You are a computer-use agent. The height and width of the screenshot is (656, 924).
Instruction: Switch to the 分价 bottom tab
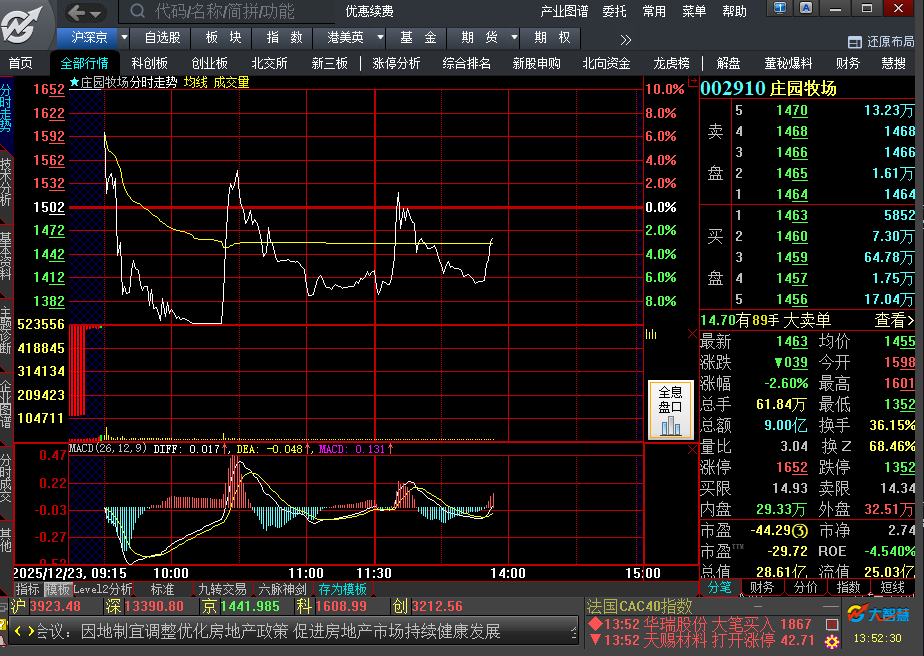click(x=805, y=587)
